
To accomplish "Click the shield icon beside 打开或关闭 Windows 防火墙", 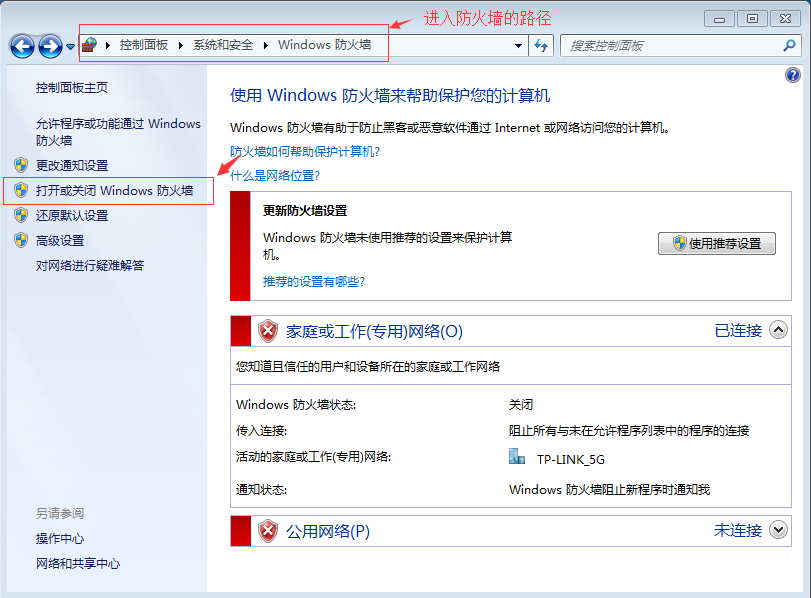I will [21, 190].
